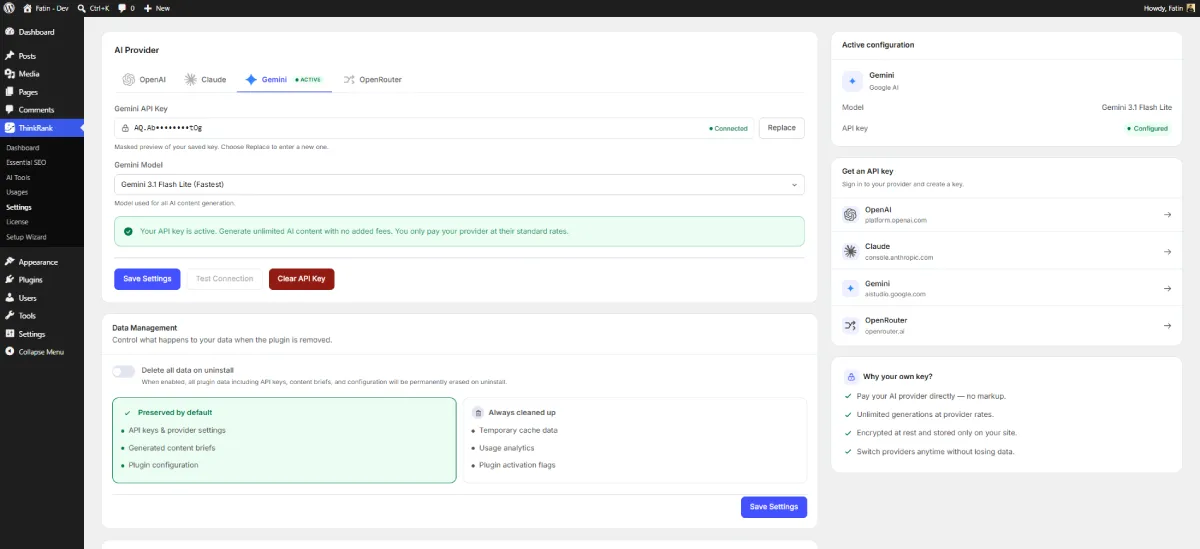Open the OpenAI arrow in Get an API key
Viewport: 1200px width, 549px height.
tap(1167, 214)
